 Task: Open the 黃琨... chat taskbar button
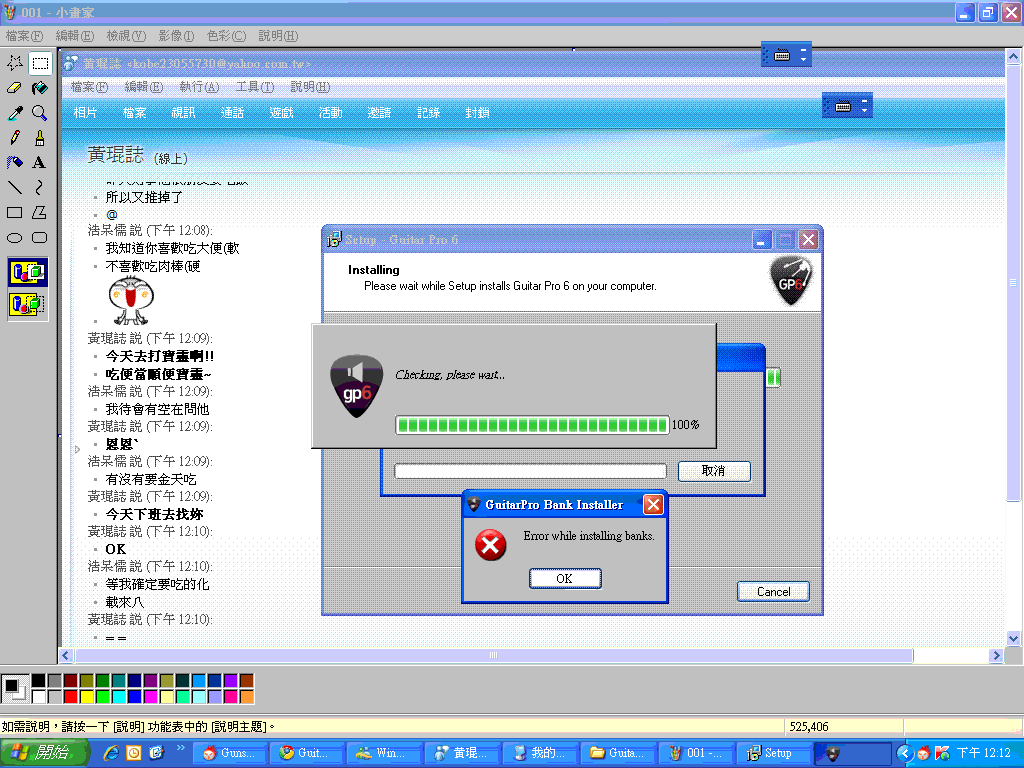tap(462, 753)
